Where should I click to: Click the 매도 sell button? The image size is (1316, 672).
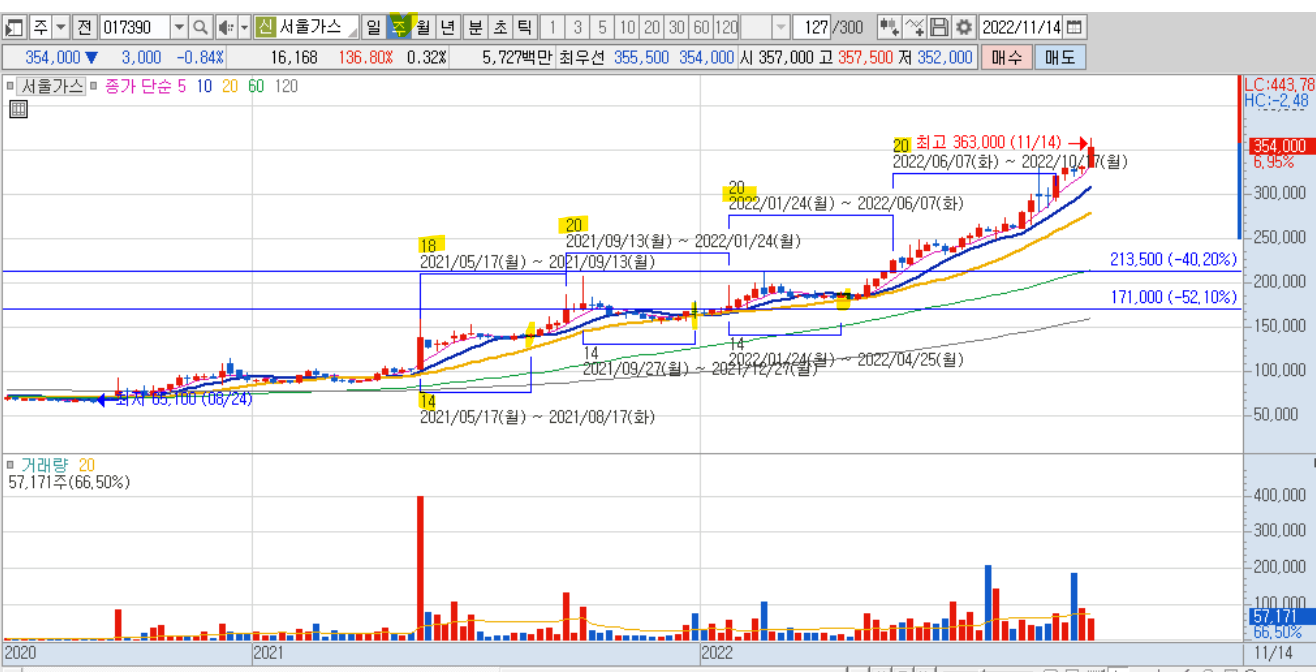click(1061, 58)
